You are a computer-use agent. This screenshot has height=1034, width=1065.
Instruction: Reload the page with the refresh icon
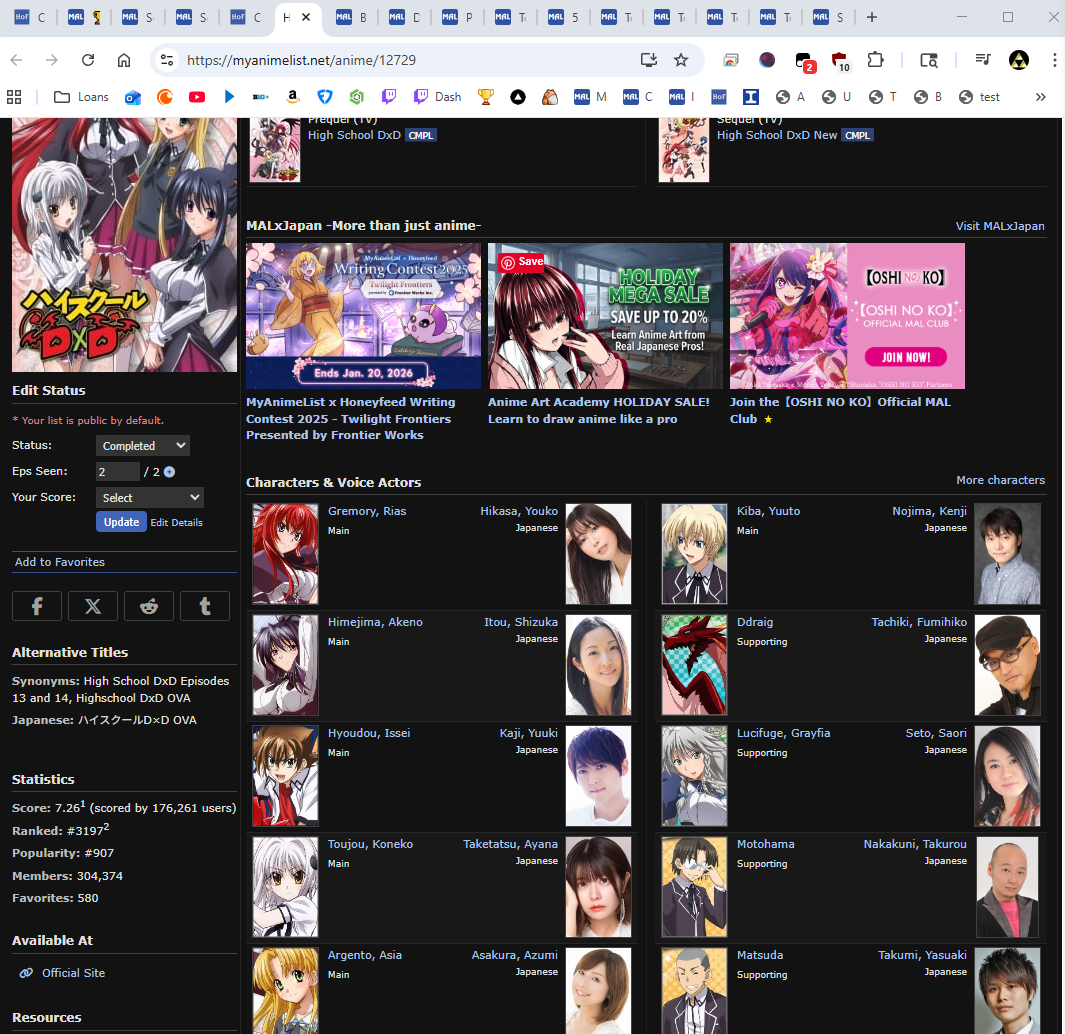click(88, 60)
